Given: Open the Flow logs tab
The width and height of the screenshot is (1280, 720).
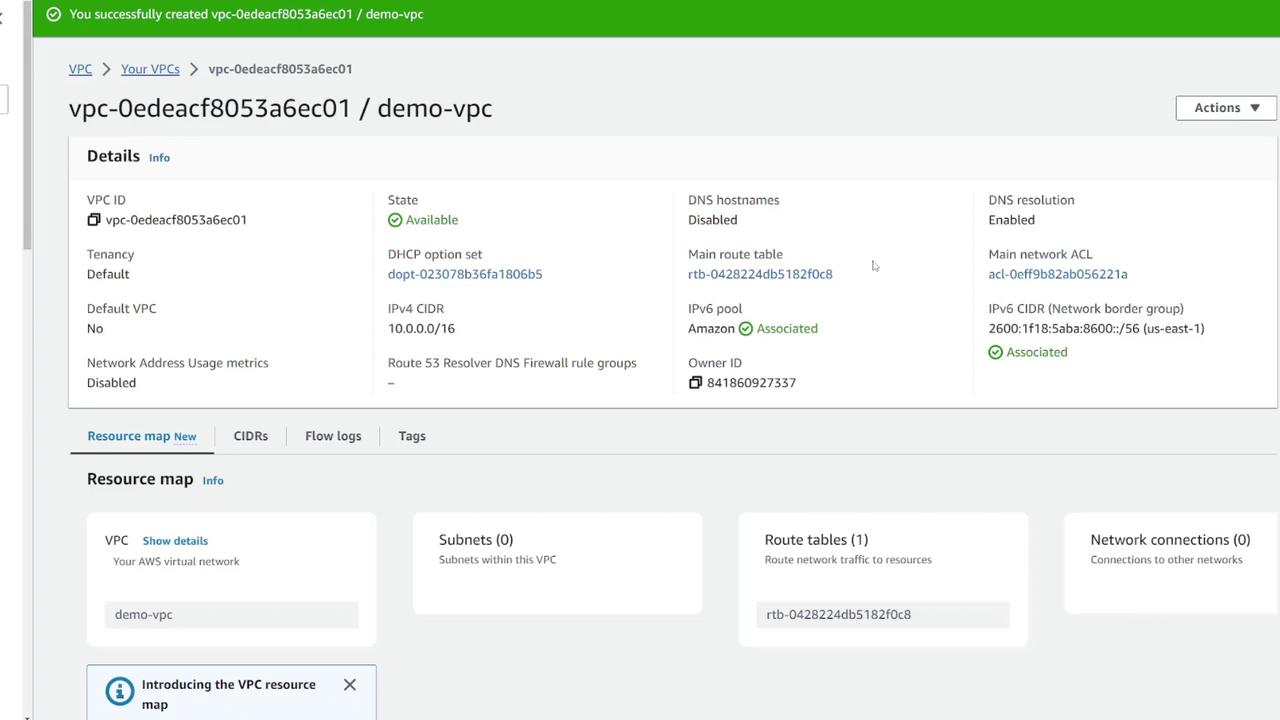Looking at the screenshot, I should [333, 436].
